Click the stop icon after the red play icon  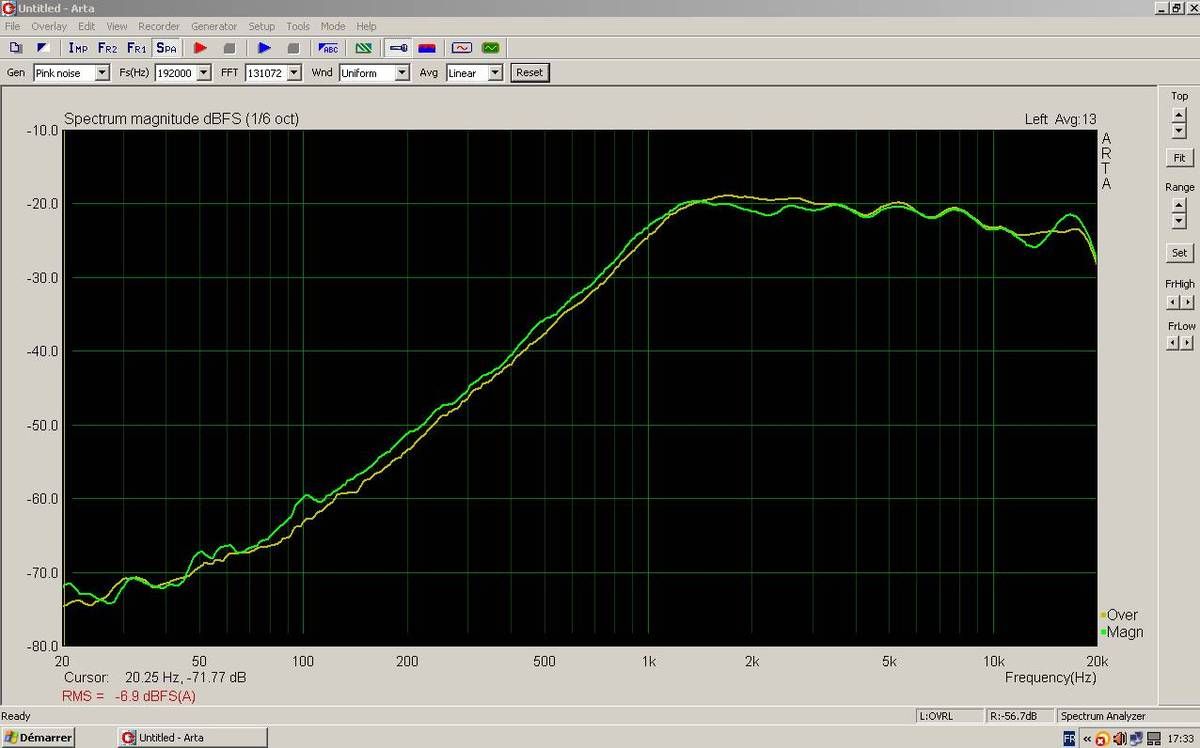tap(229, 47)
